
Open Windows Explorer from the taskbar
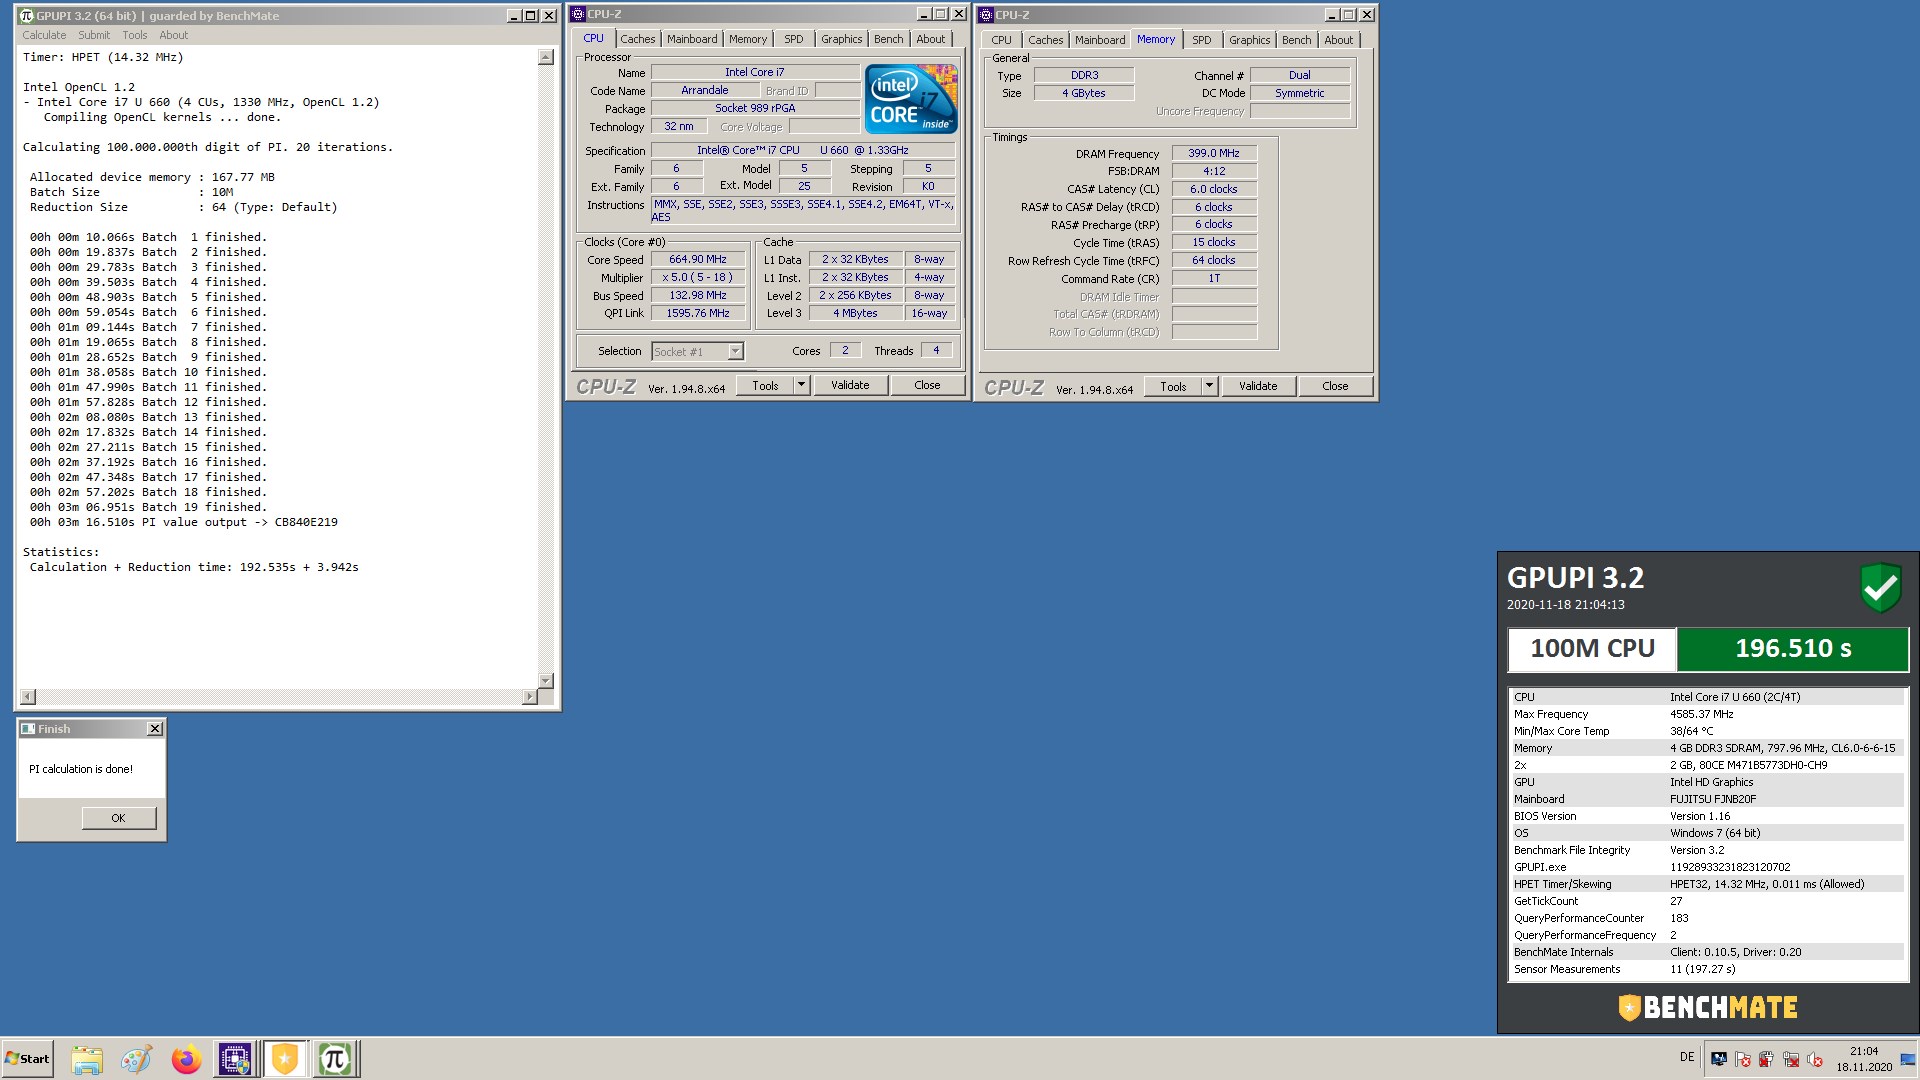click(87, 1059)
